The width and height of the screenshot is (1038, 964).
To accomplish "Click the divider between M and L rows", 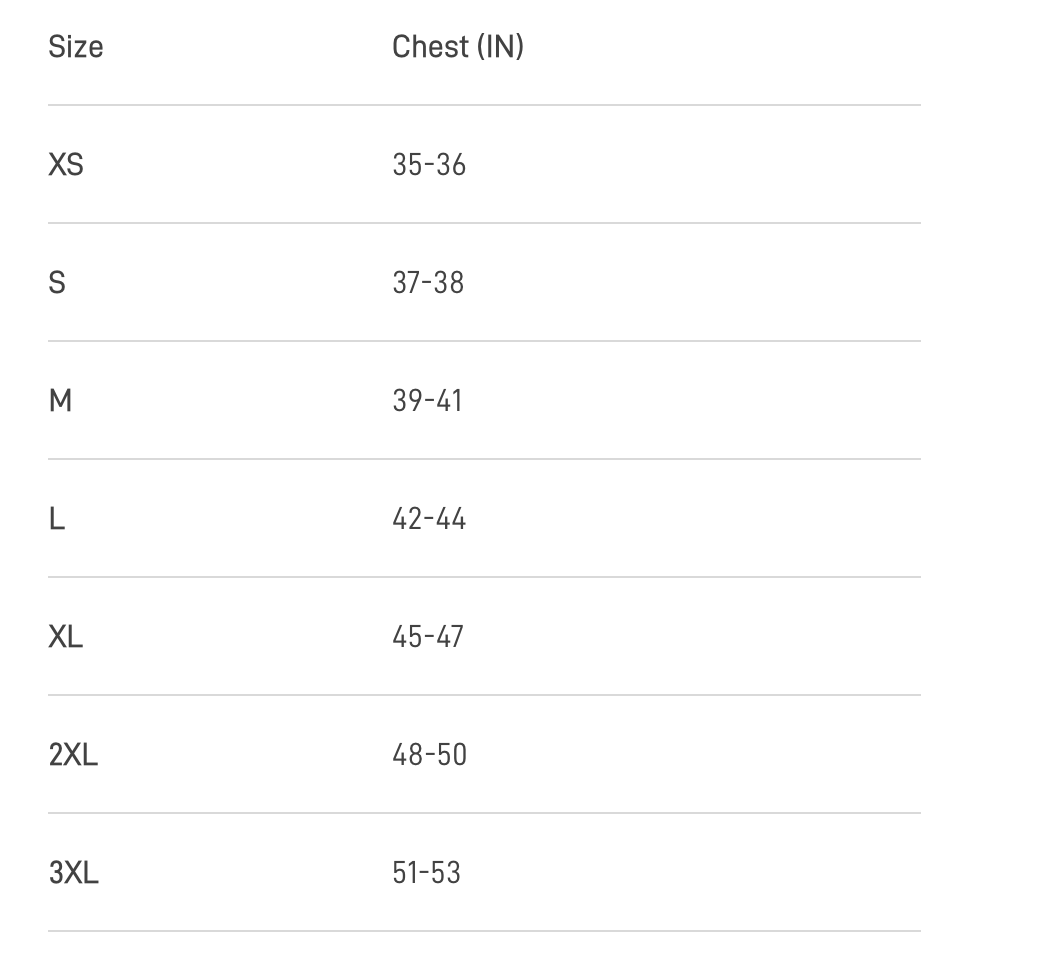I will click(484, 459).
